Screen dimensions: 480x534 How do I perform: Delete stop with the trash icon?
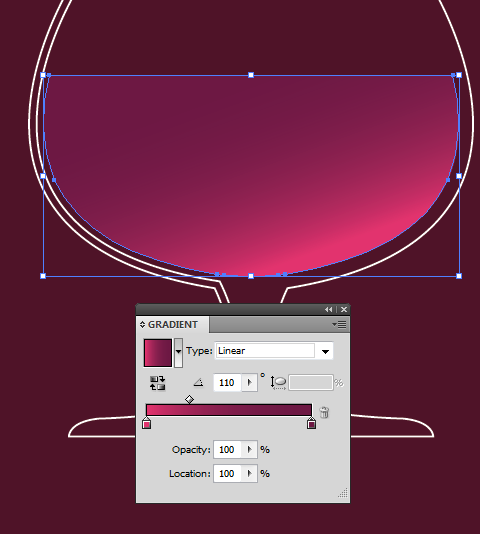(x=324, y=412)
